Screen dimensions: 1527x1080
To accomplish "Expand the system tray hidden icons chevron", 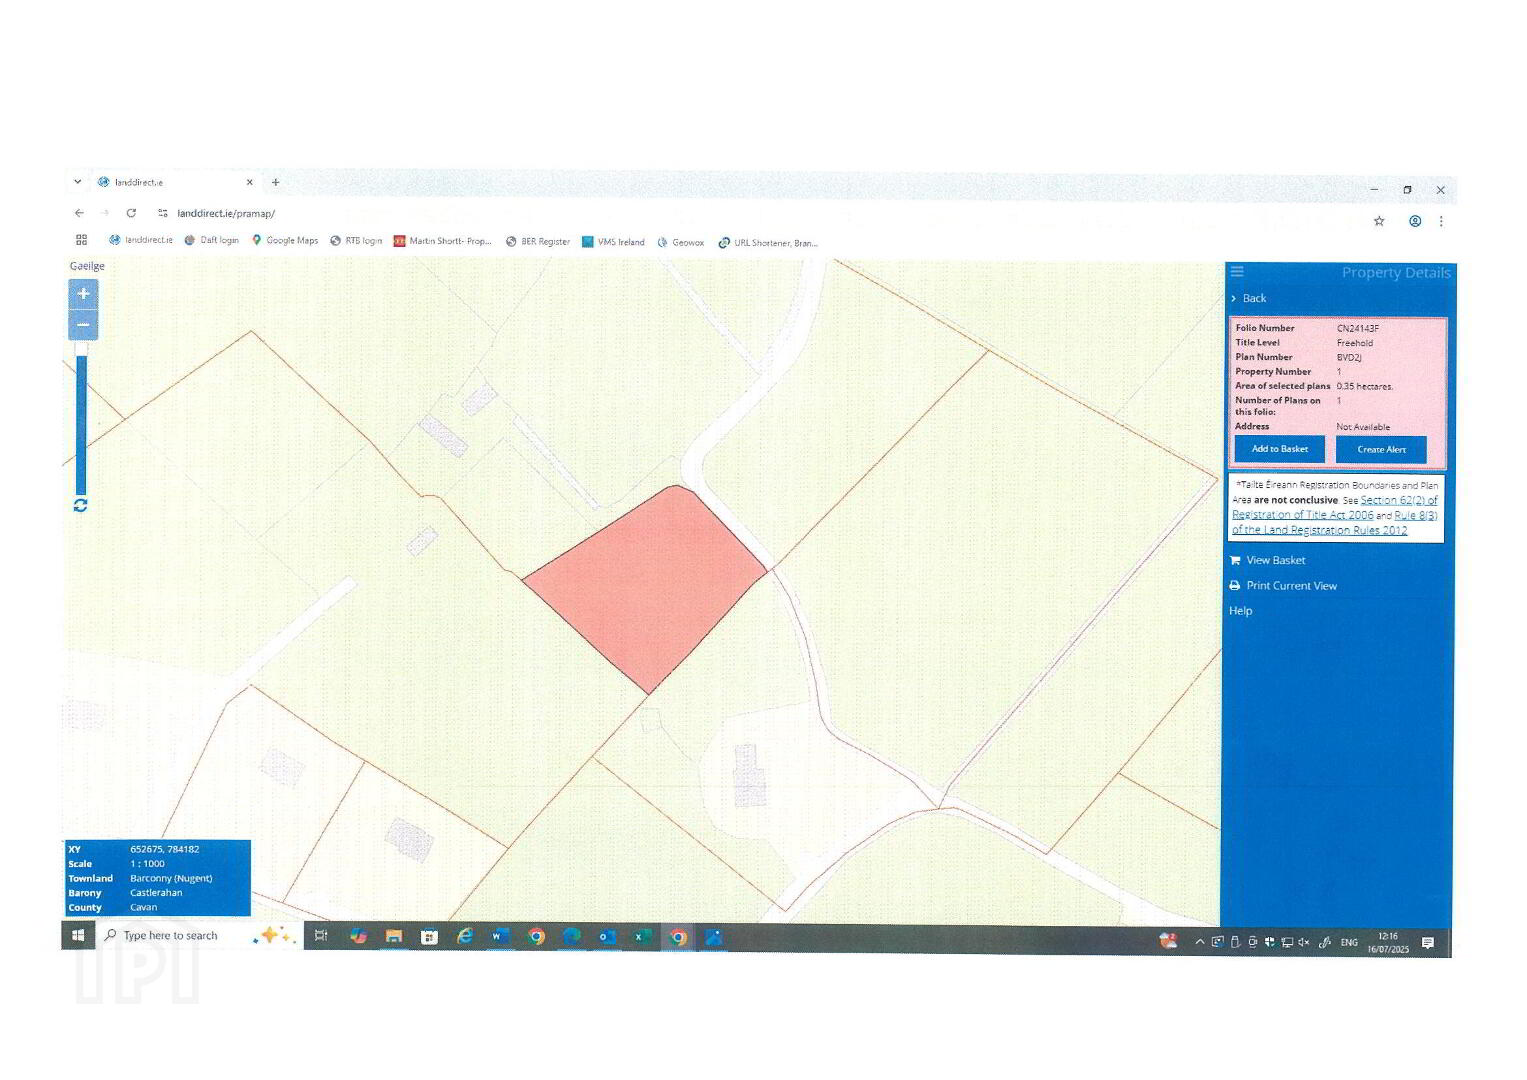I will (x=1199, y=942).
